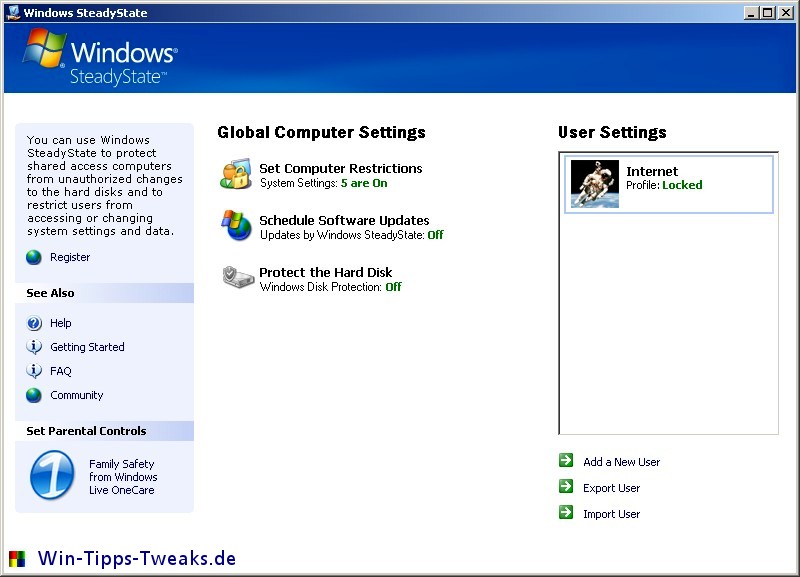Click Updates by Windows SteadyState: Off status

tap(352, 235)
